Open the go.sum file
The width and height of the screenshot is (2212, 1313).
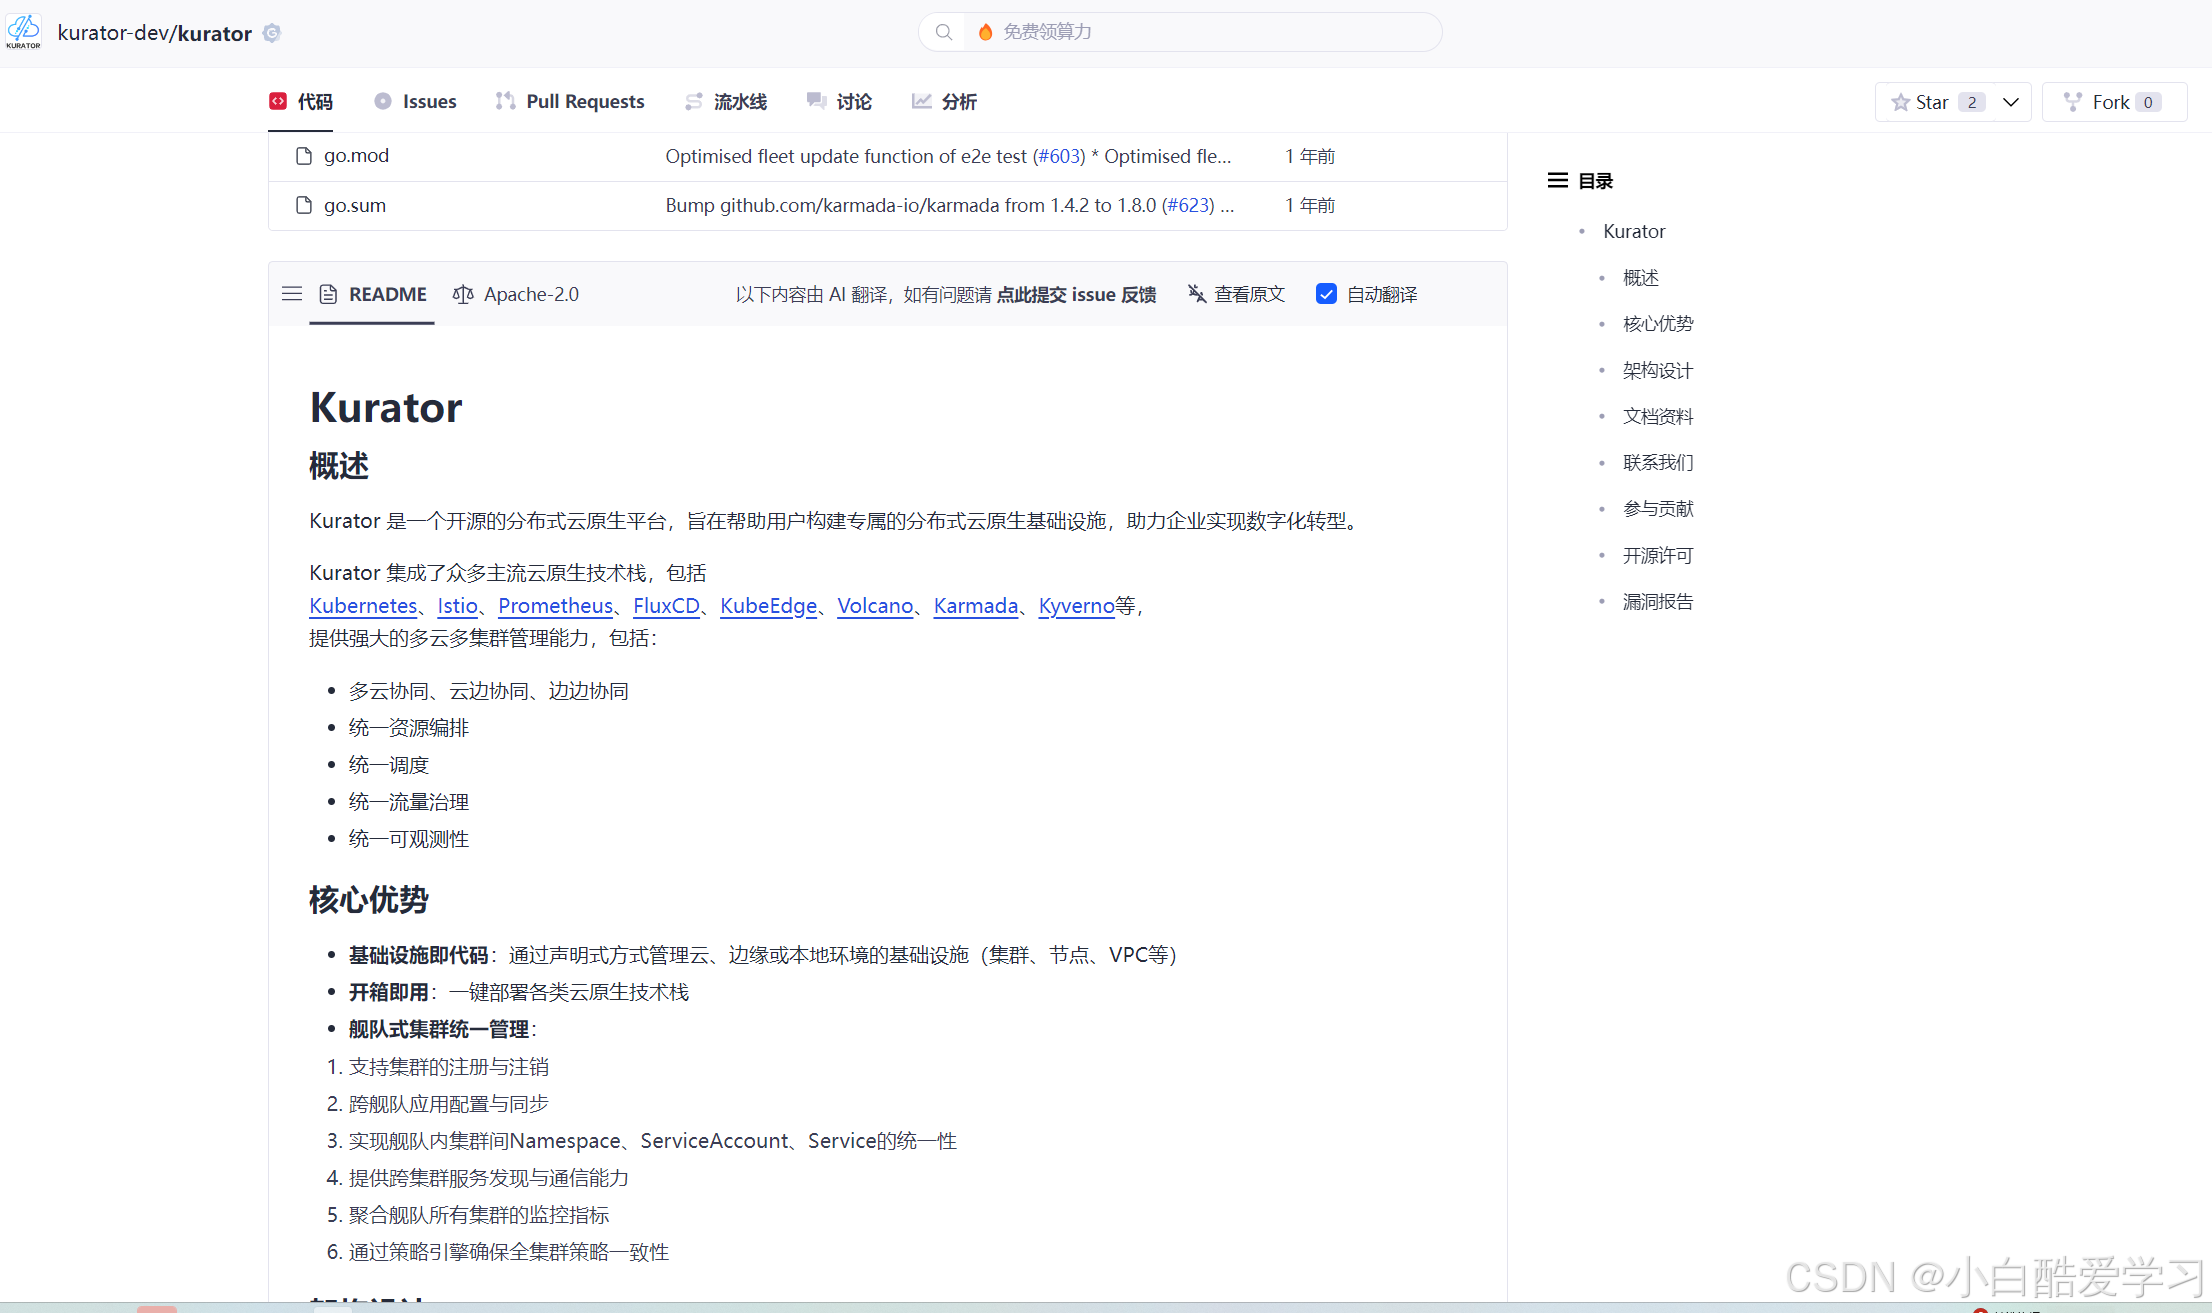click(354, 205)
